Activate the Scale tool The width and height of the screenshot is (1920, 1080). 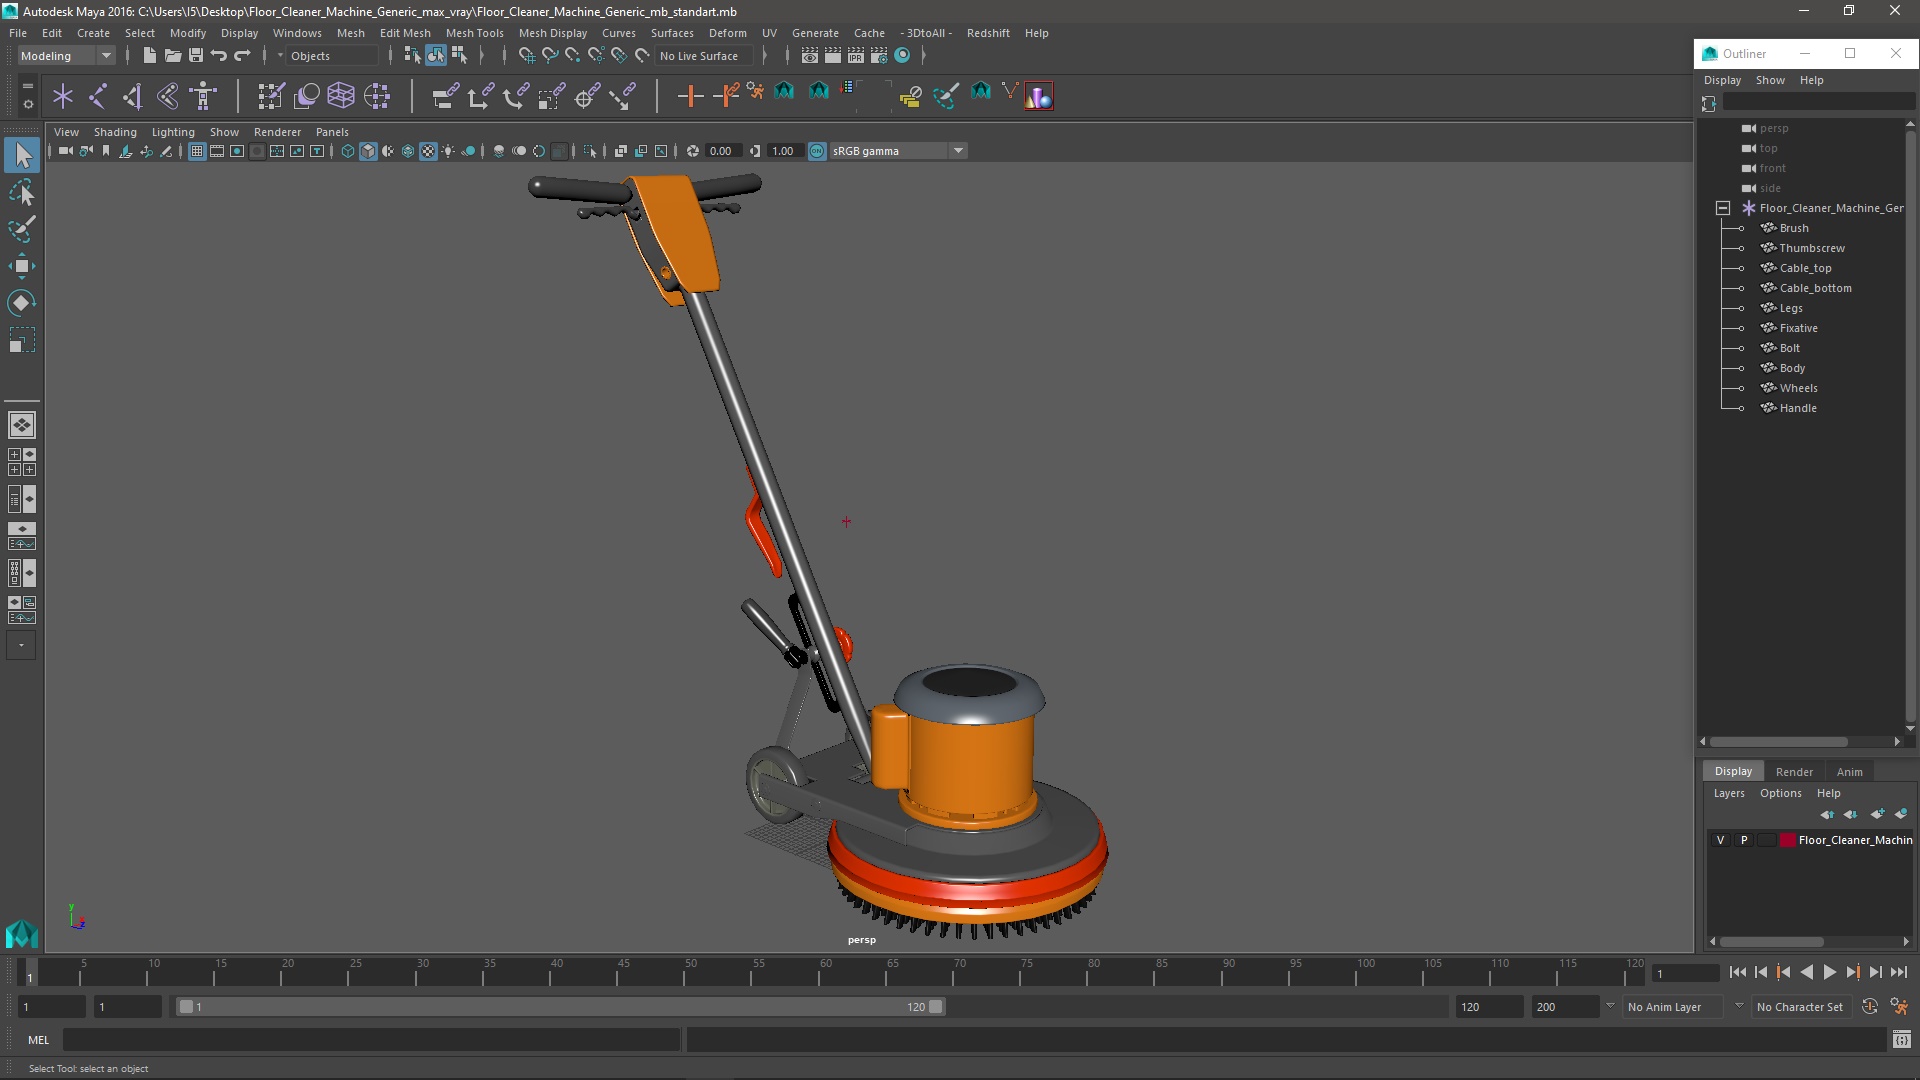[22, 340]
